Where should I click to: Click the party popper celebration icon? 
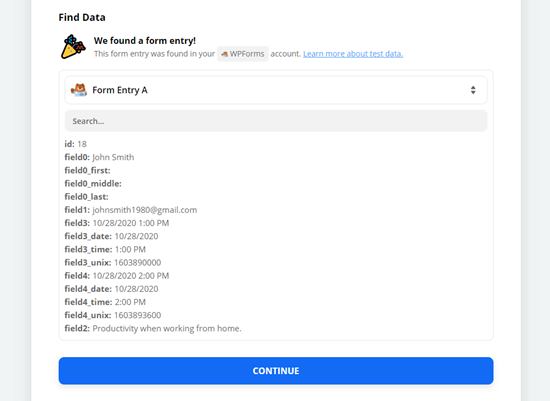click(73, 47)
